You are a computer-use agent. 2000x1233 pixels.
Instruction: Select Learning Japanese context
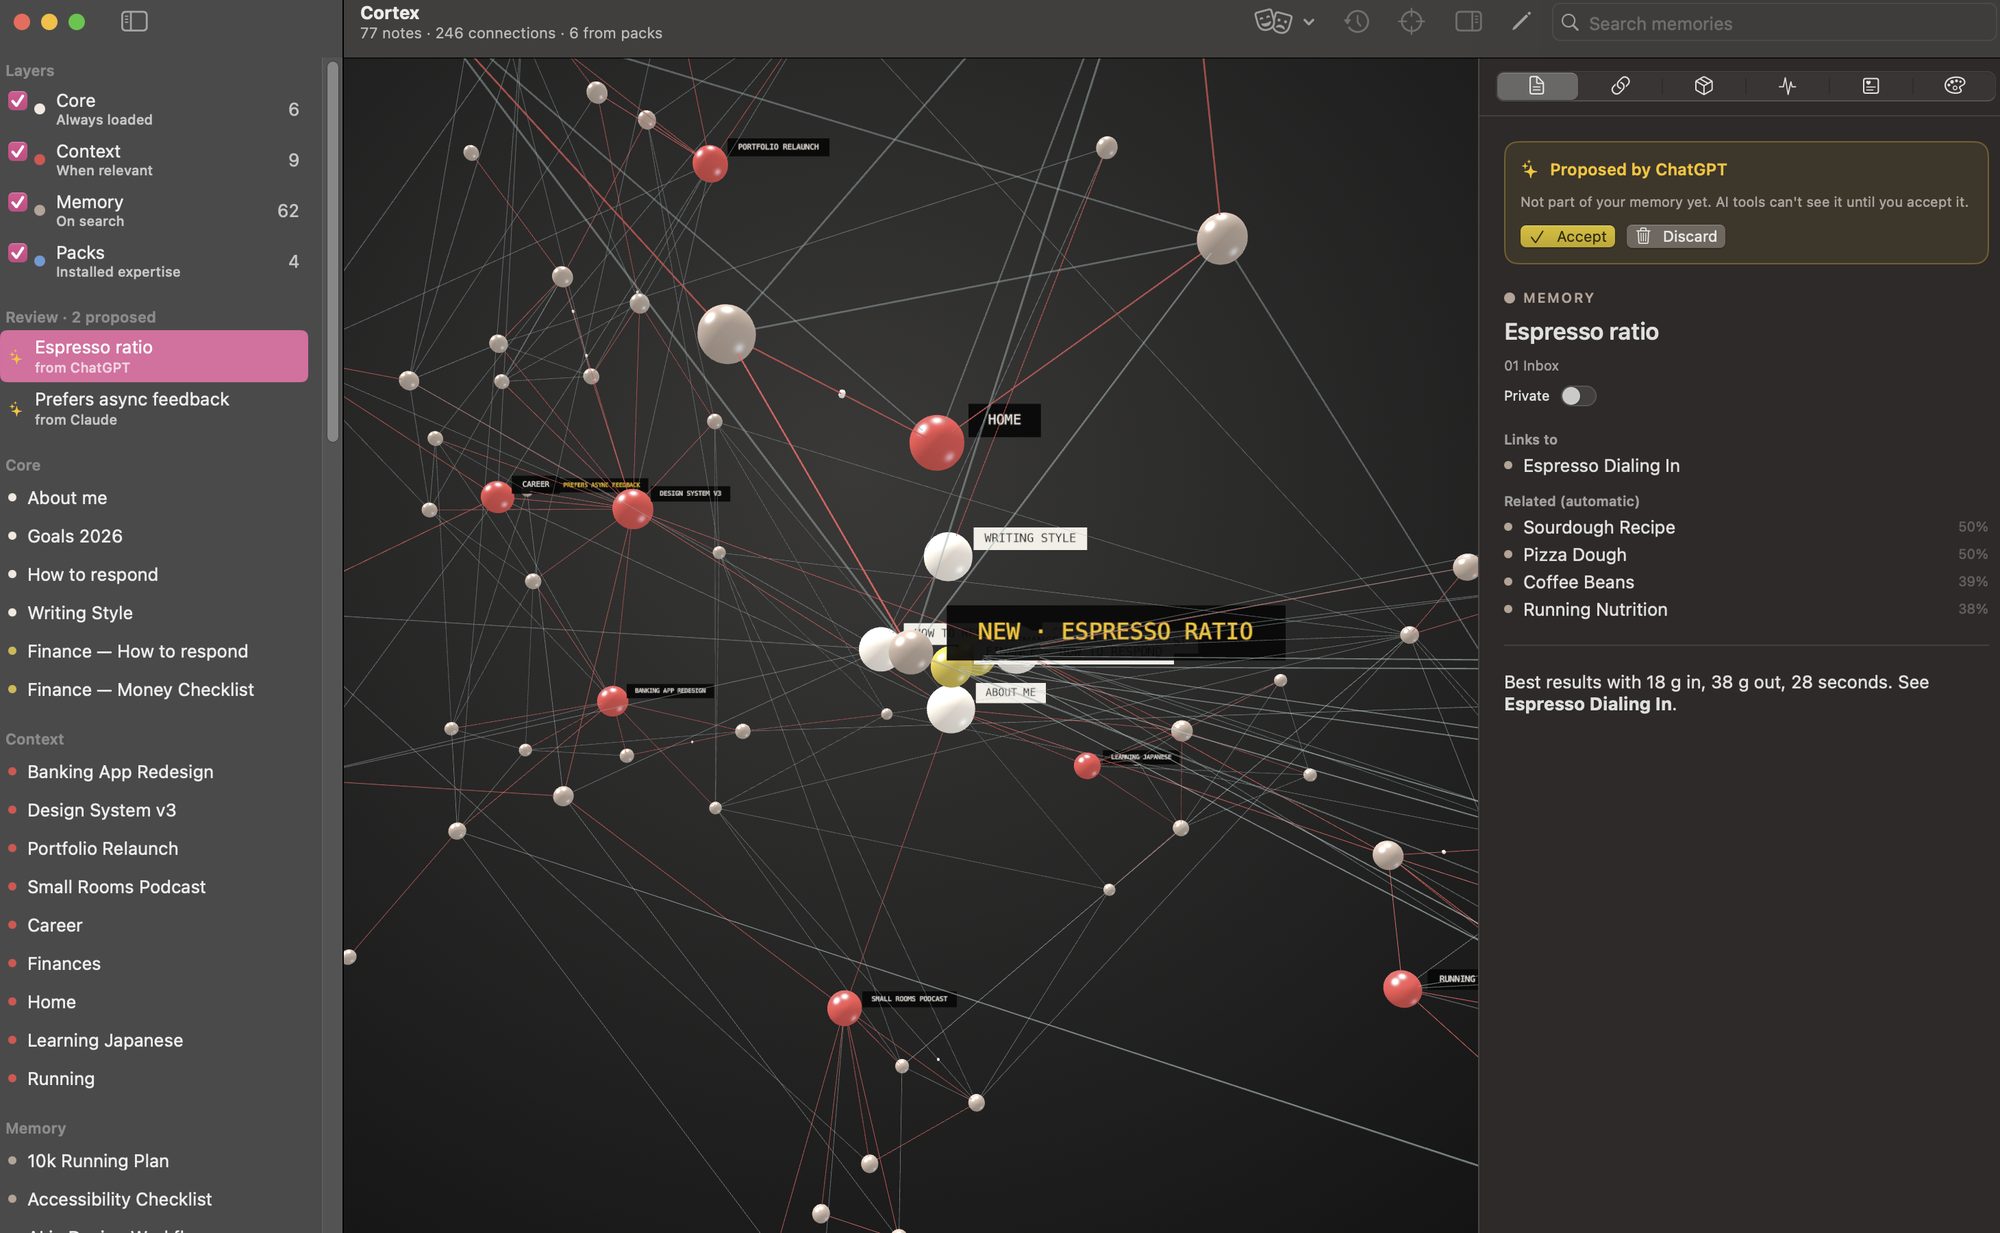[x=105, y=1040]
